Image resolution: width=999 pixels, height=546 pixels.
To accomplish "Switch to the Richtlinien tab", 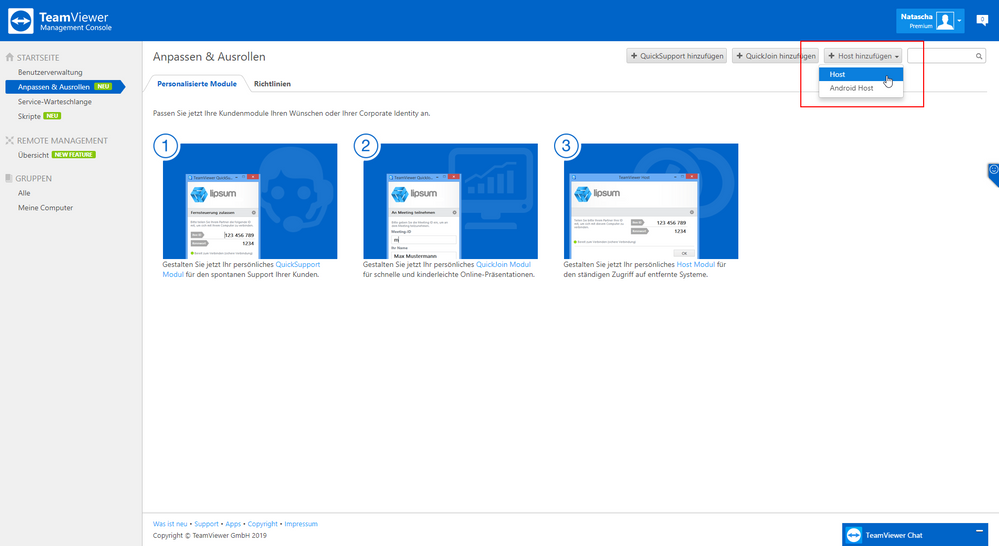I will 272,83.
